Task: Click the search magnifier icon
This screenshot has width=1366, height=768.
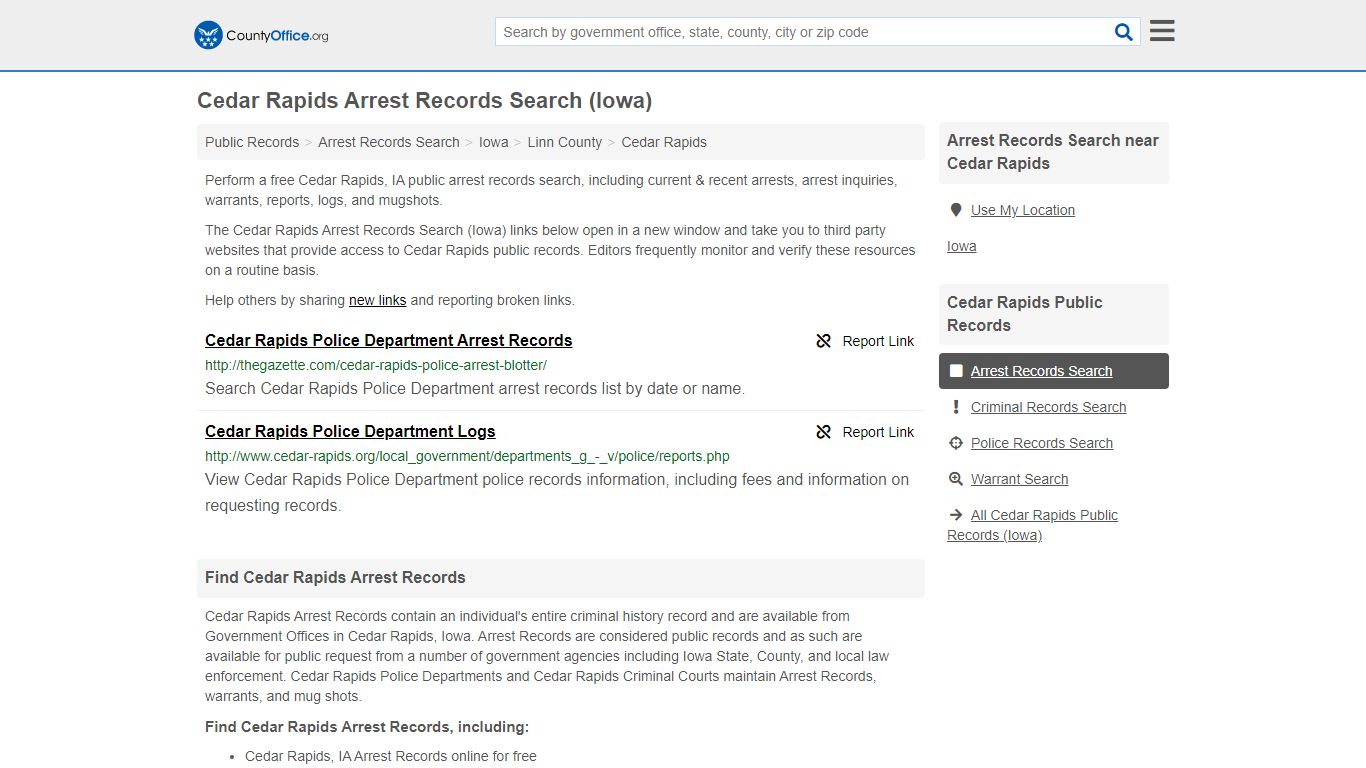Action: pos(1124,32)
